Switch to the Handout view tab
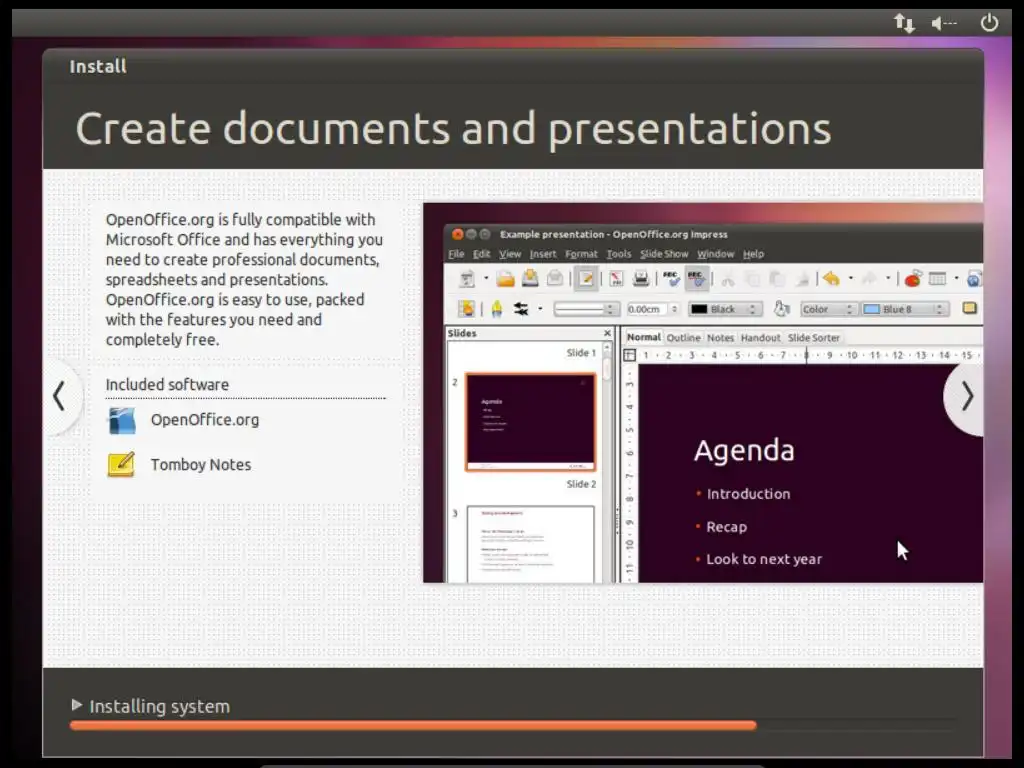The width and height of the screenshot is (1024, 768). tap(760, 338)
